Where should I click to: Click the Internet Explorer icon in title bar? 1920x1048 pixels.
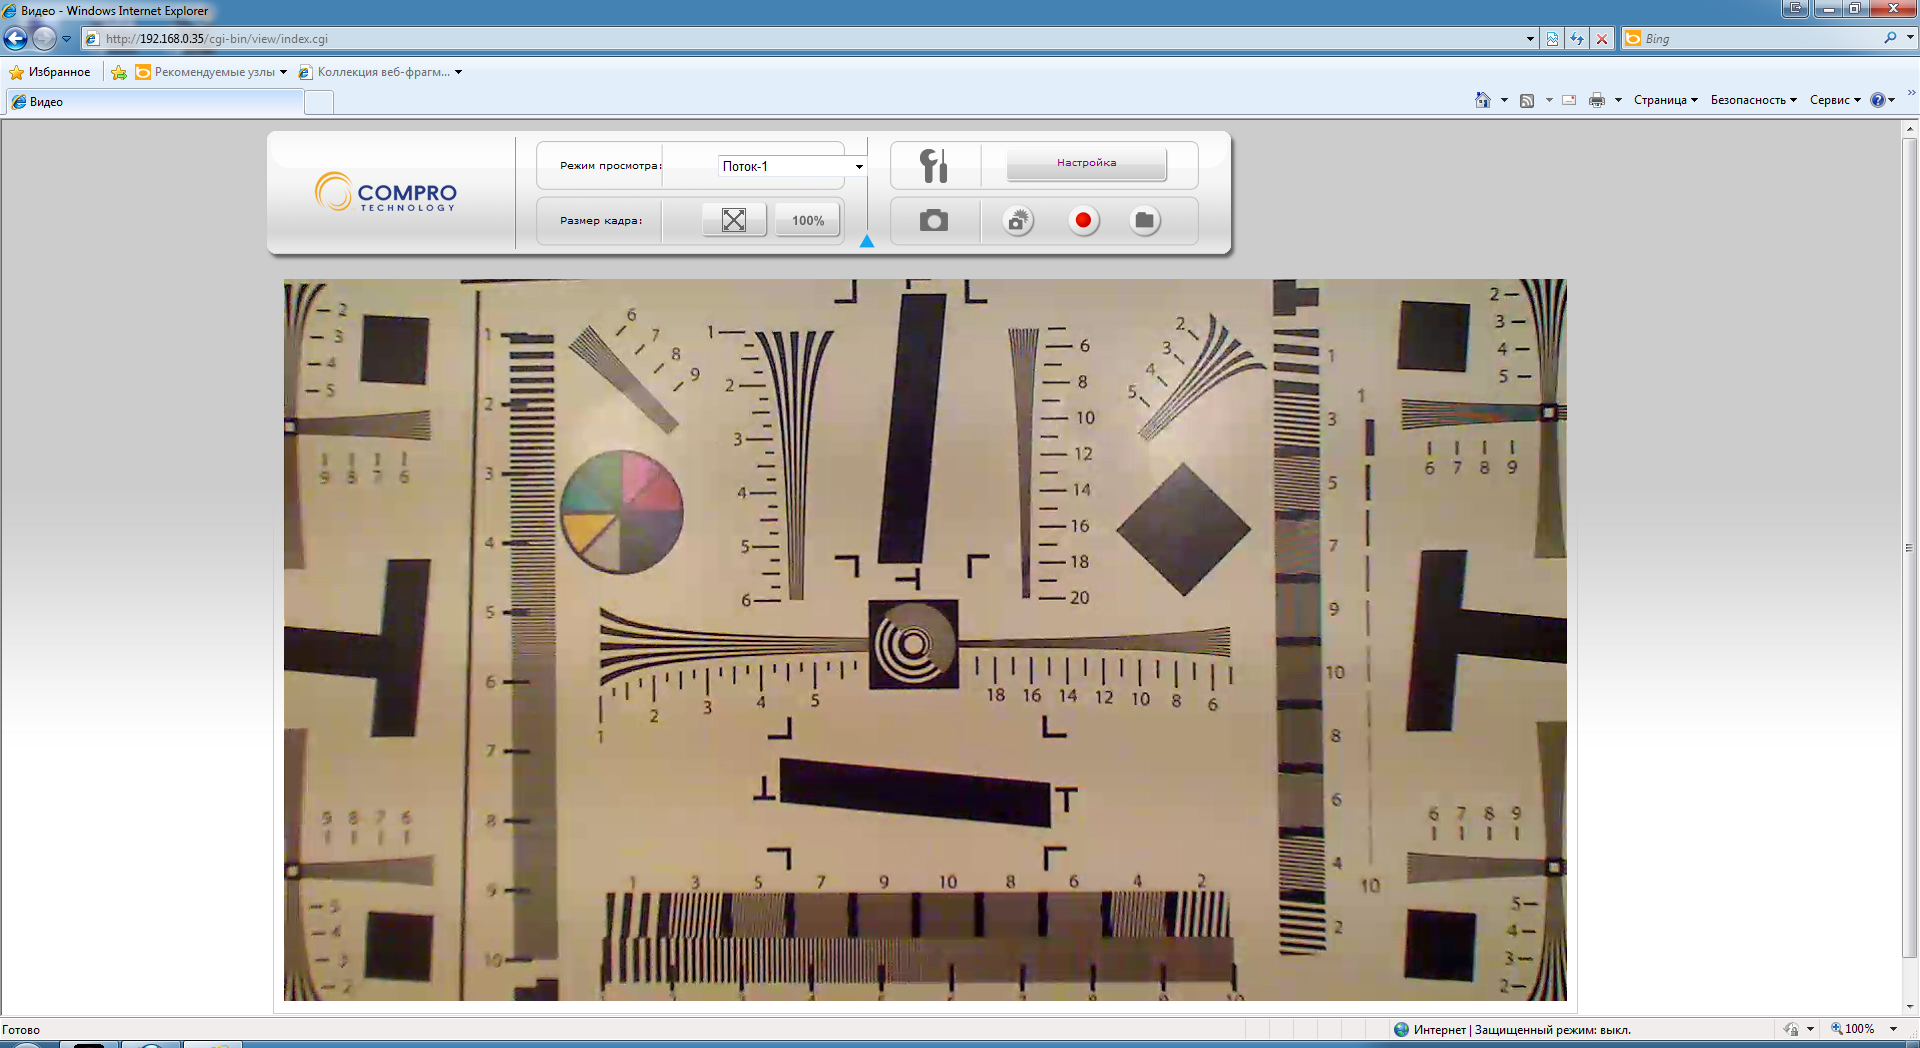click(x=10, y=11)
